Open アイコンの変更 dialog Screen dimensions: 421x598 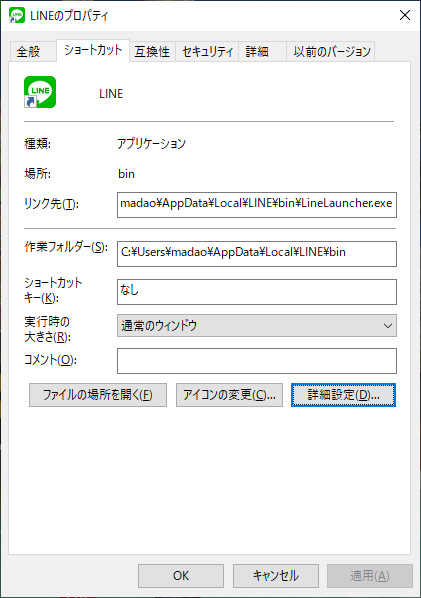click(229, 395)
